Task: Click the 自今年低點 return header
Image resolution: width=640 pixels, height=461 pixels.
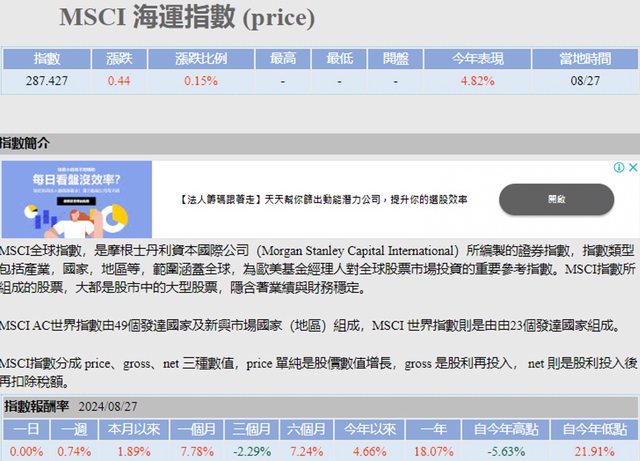Action: pyautogui.click(x=594, y=429)
